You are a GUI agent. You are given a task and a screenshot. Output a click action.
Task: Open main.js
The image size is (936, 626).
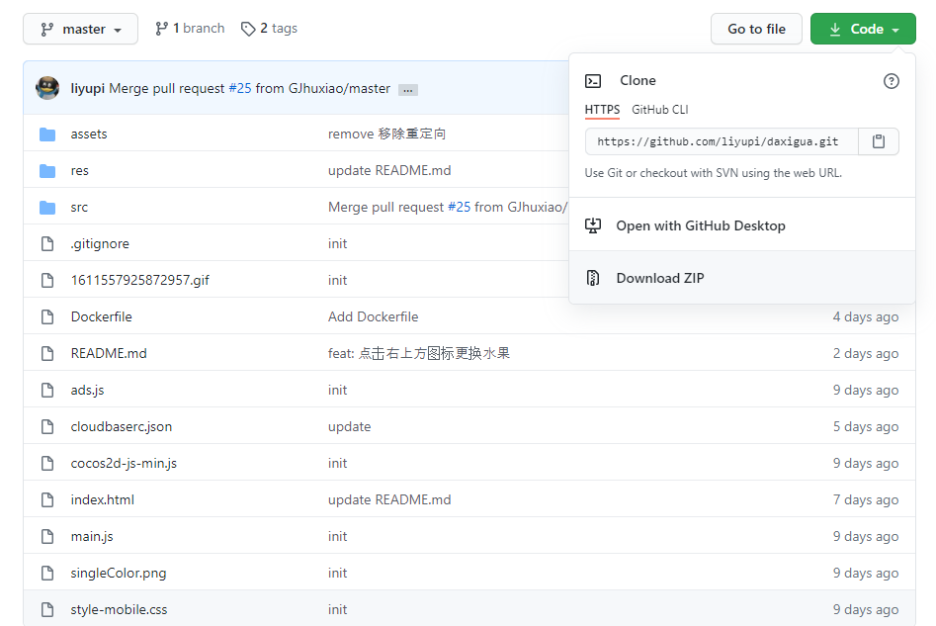click(x=92, y=536)
